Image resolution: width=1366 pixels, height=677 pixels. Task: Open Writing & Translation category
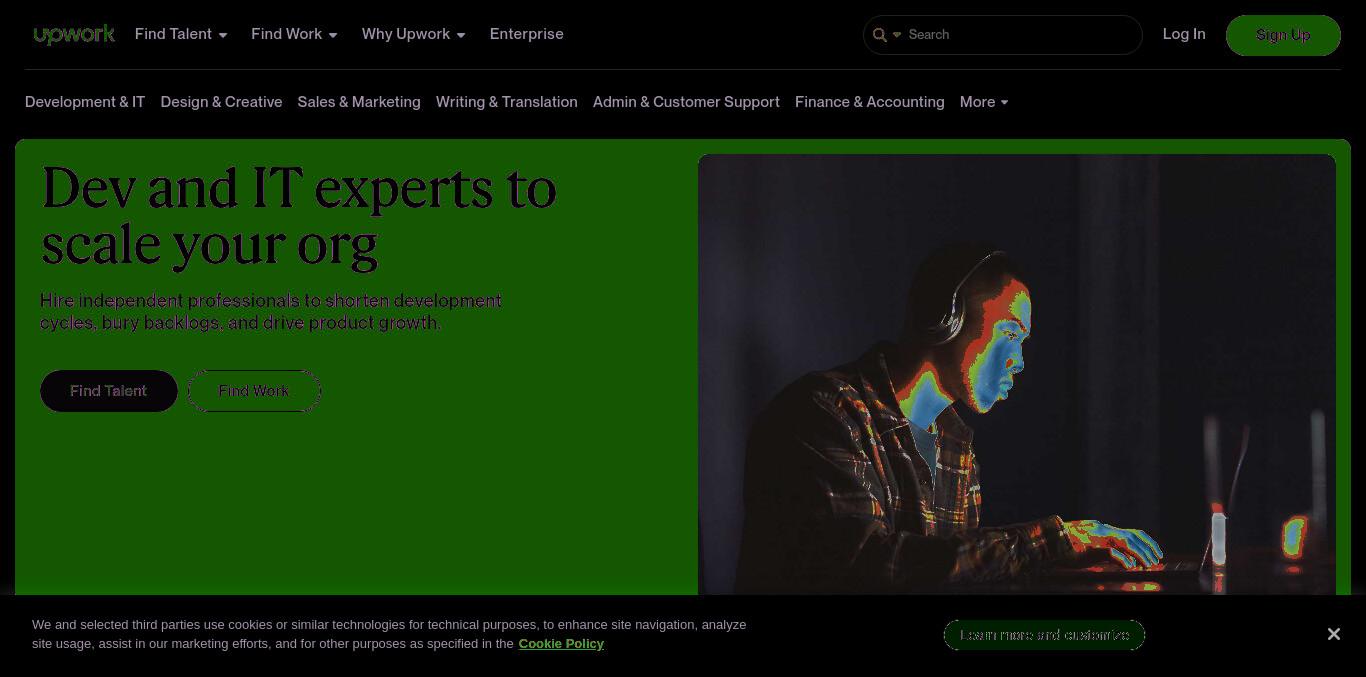coord(507,102)
